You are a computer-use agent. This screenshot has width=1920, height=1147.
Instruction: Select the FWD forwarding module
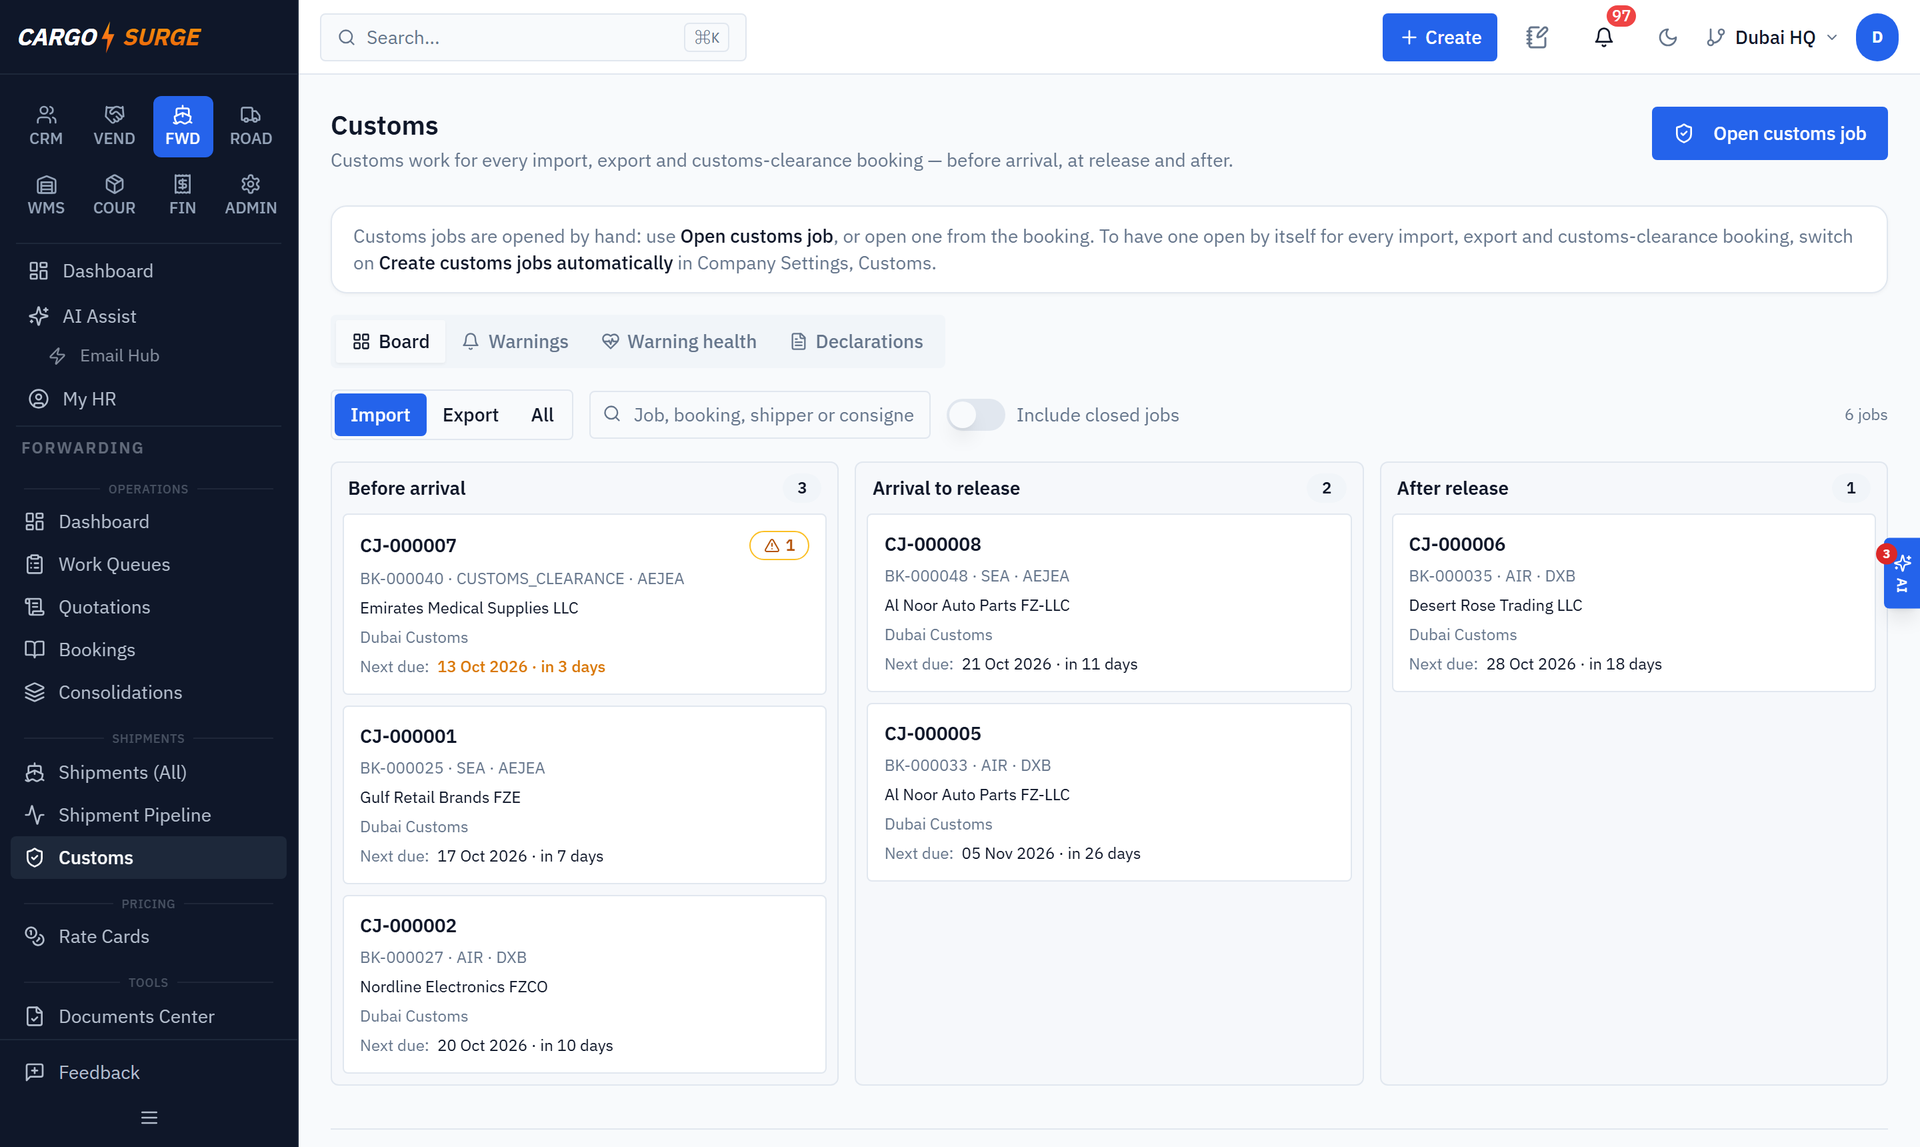tap(182, 126)
